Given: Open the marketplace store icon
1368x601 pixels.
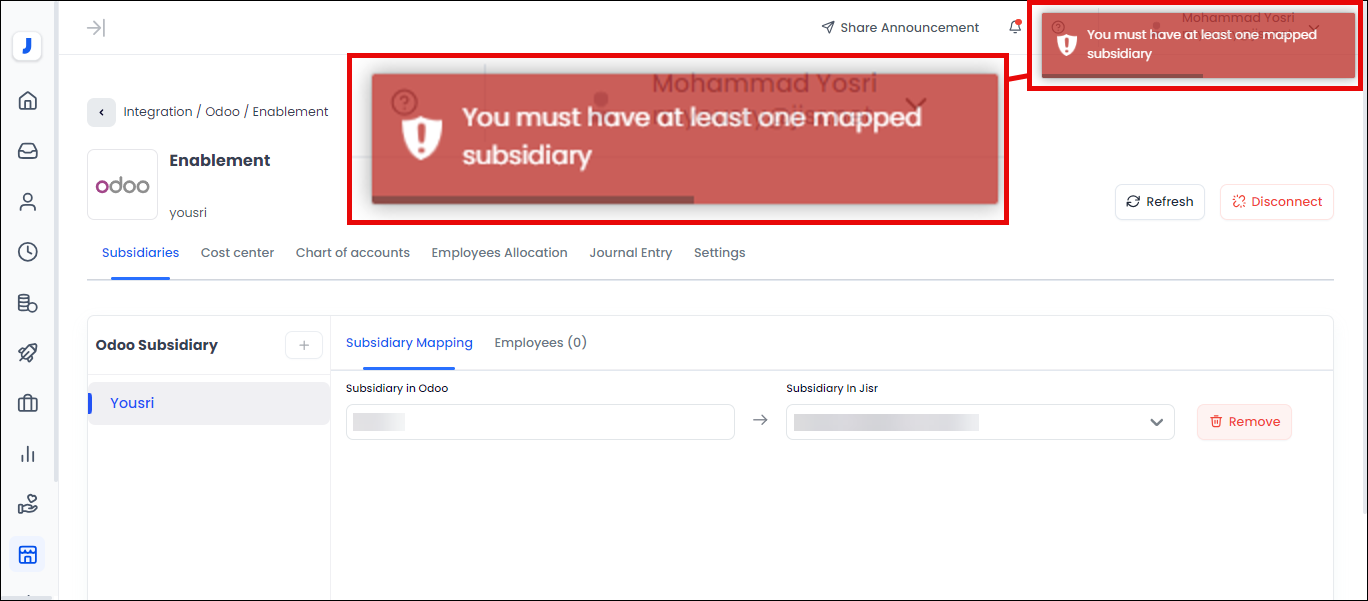Looking at the screenshot, I should click(28, 554).
